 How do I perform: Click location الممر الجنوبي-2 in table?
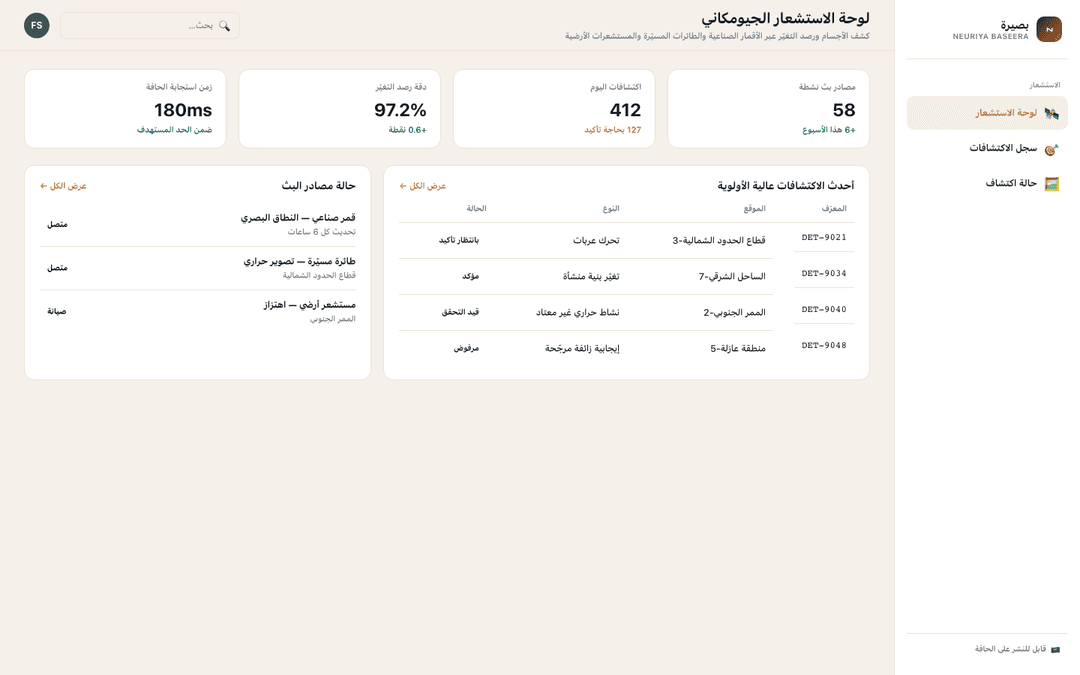(734, 312)
